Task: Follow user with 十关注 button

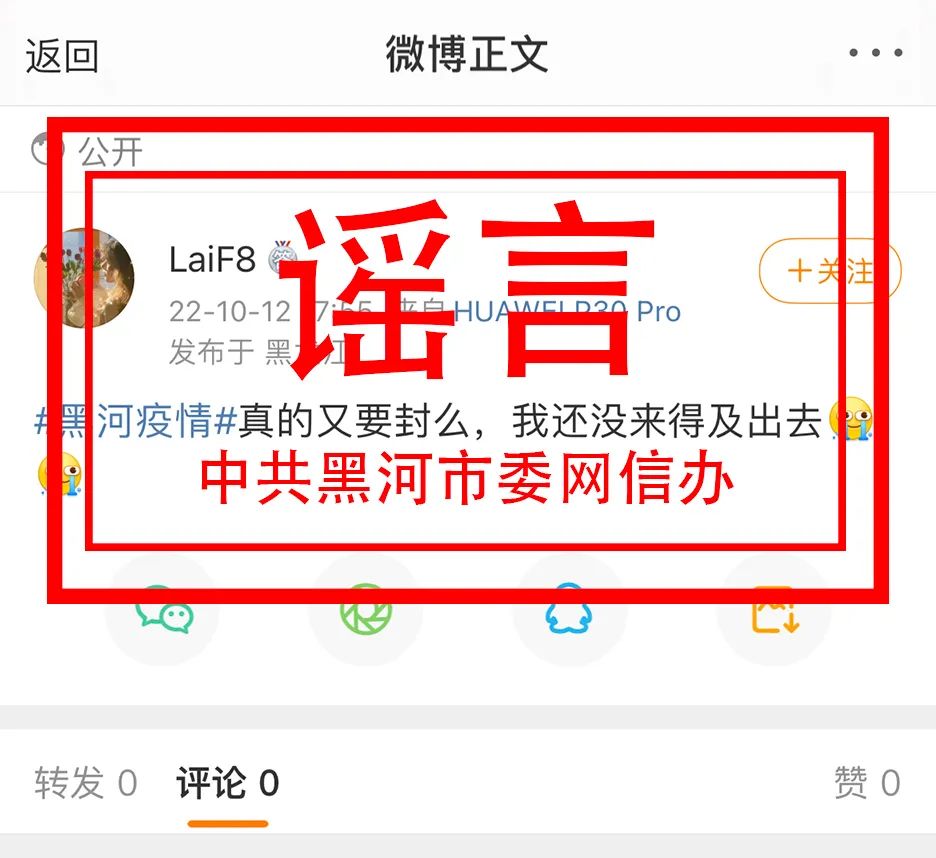Action: click(x=830, y=270)
